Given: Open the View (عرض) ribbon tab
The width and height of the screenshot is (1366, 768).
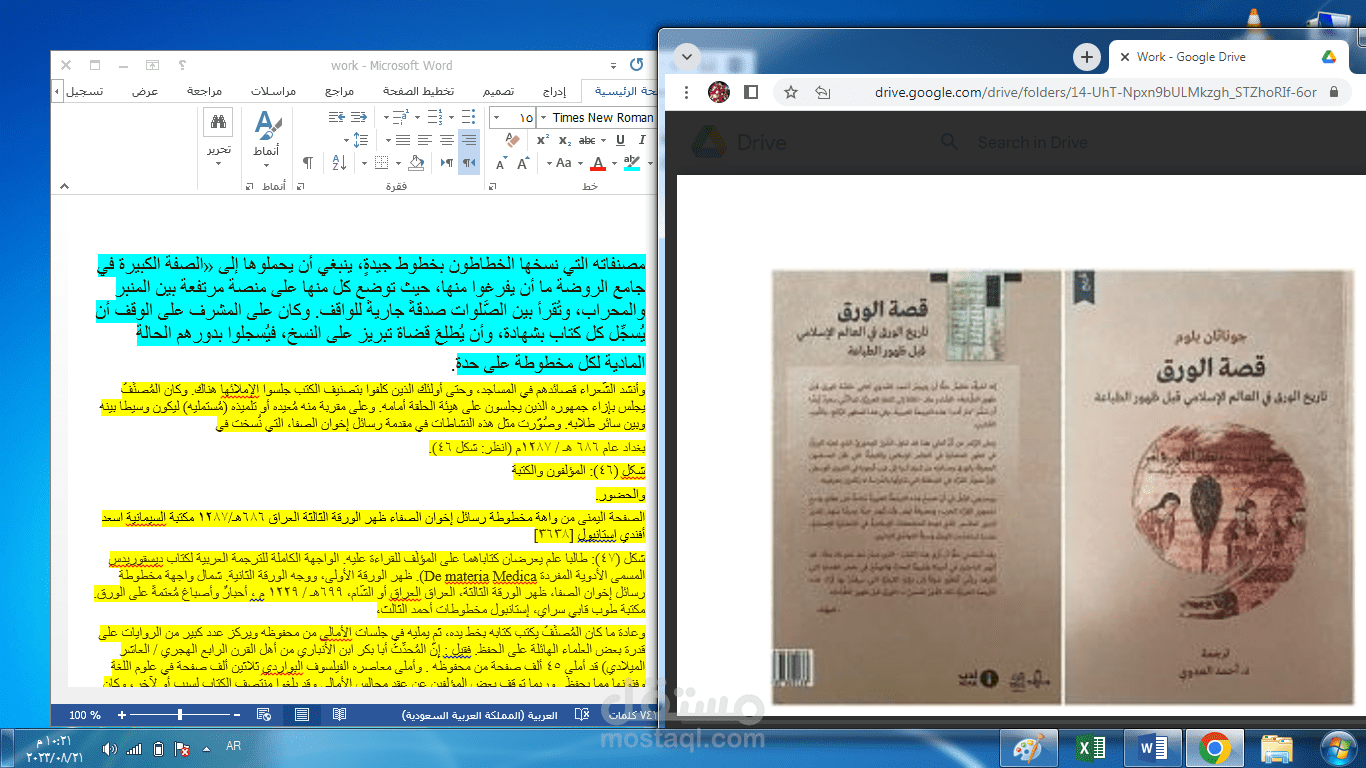Looking at the screenshot, I should click(x=145, y=91).
